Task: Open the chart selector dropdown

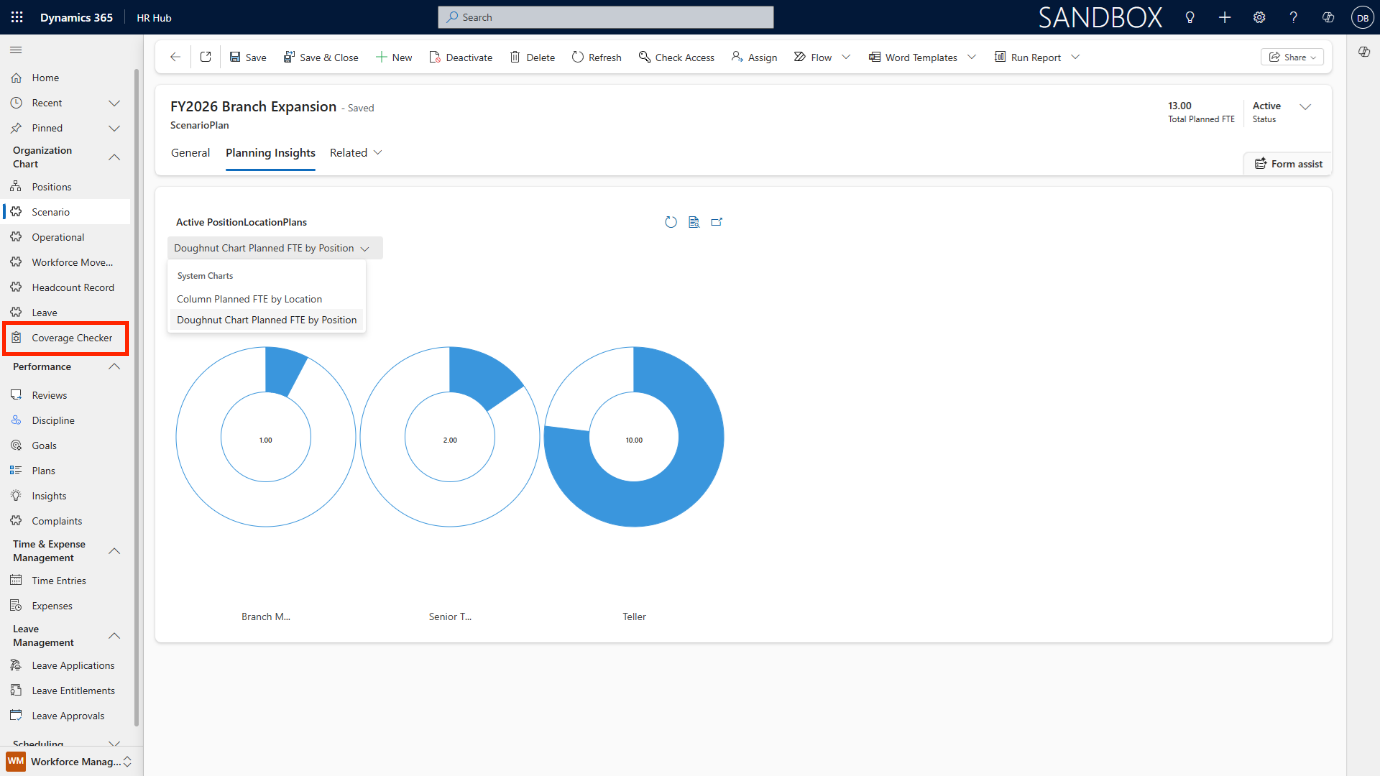Action: [x=273, y=248]
